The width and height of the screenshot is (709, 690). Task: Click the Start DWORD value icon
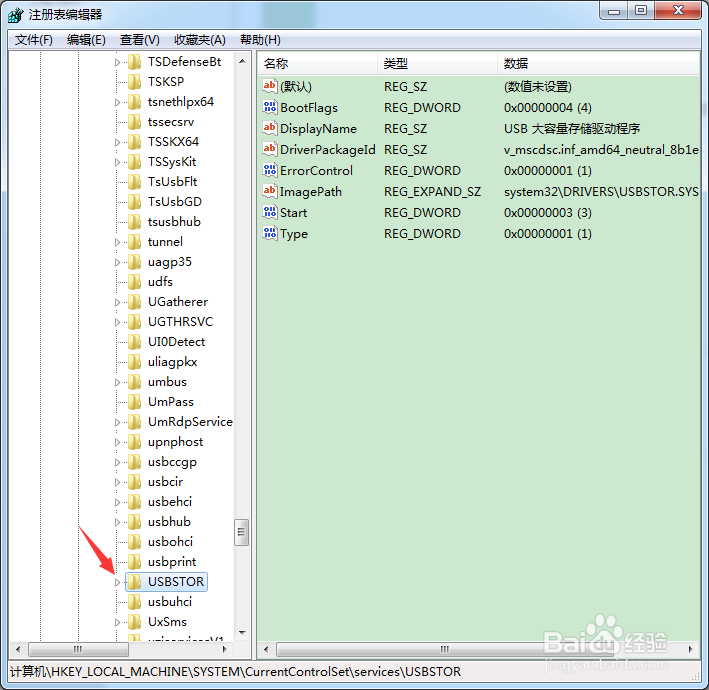[x=269, y=212]
